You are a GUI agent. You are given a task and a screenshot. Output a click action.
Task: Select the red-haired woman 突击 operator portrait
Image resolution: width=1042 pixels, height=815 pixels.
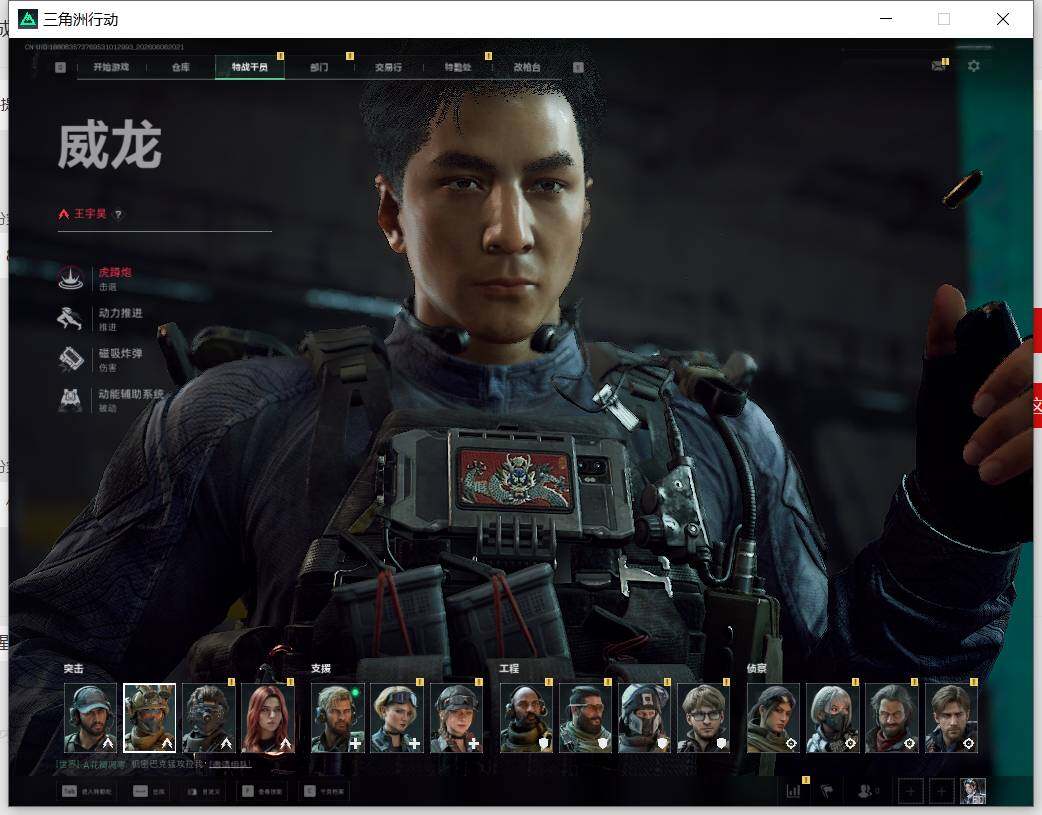268,718
